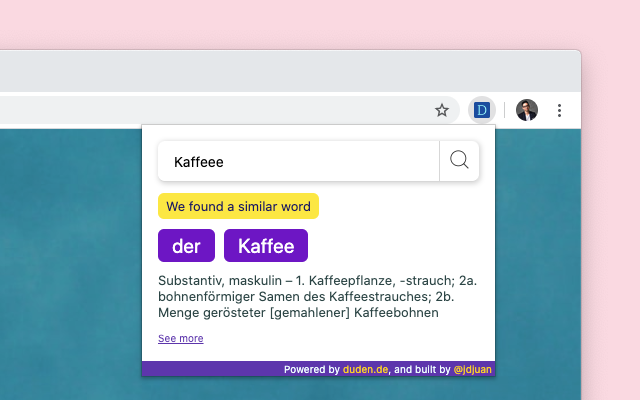Open the Duden extension icon

coord(482,110)
